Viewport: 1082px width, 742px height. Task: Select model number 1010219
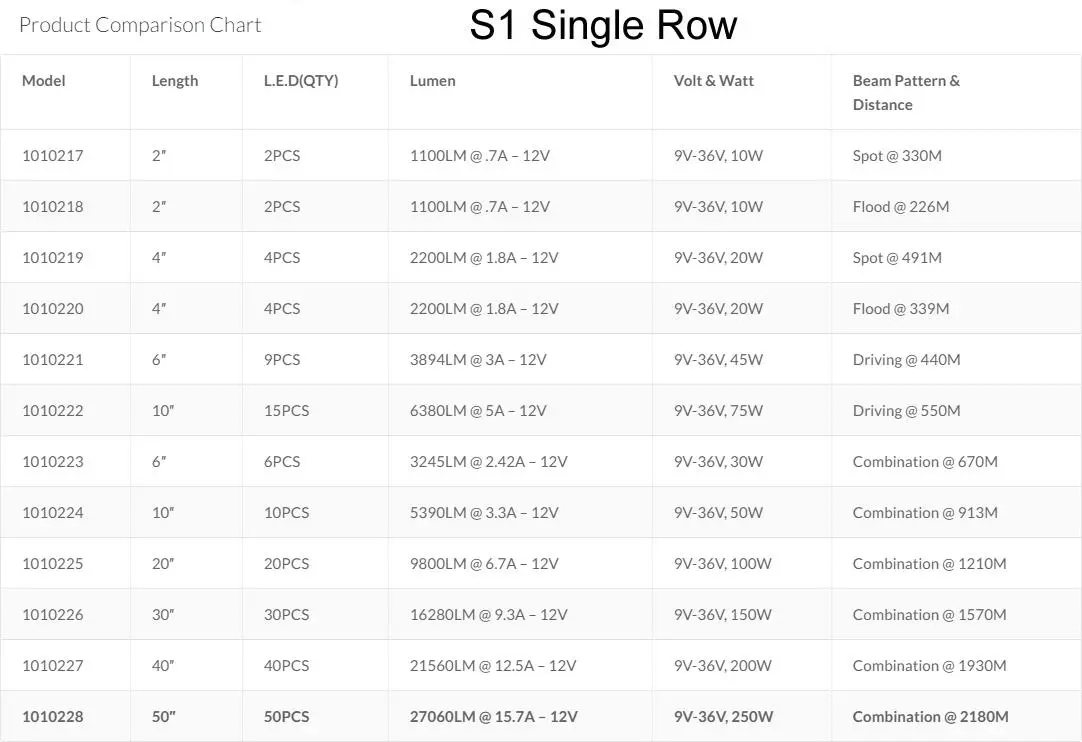coord(52,257)
